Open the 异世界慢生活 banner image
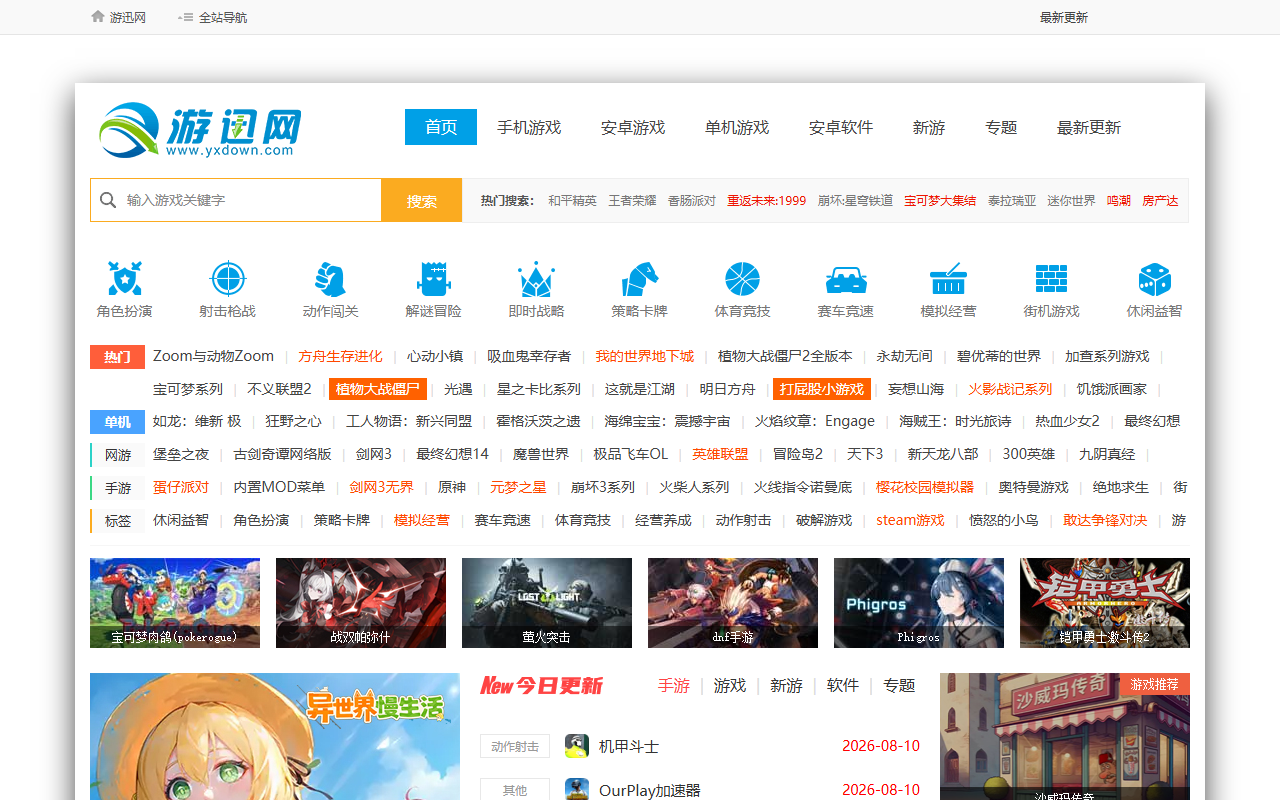The height and width of the screenshot is (800, 1280). click(275, 737)
